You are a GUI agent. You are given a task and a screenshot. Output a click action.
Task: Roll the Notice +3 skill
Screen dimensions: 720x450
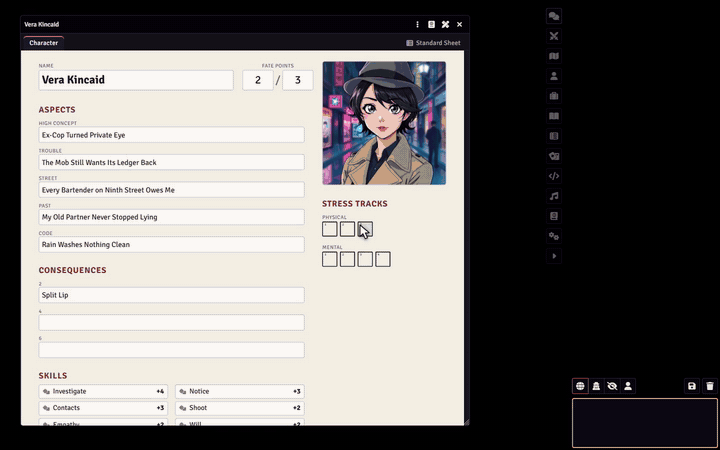point(240,391)
